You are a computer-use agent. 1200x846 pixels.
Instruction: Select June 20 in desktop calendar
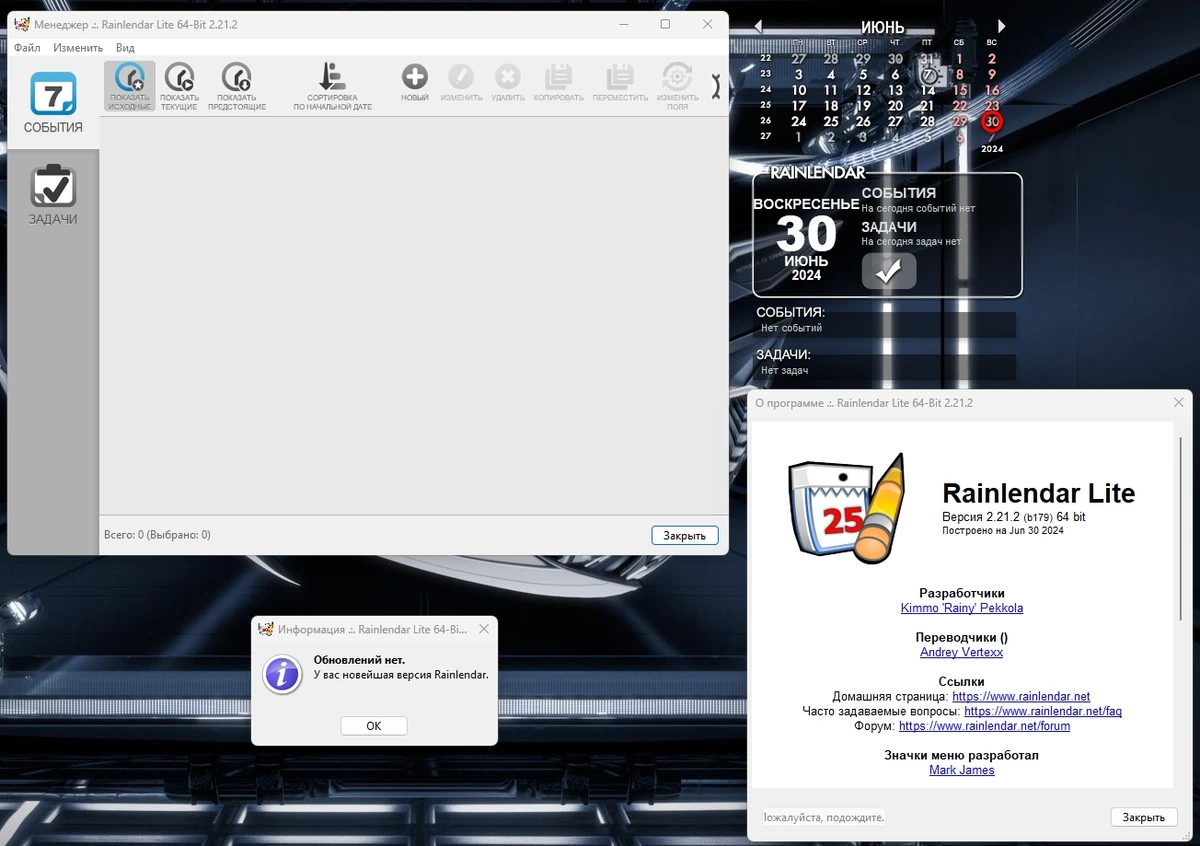pyautogui.click(x=895, y=105)
